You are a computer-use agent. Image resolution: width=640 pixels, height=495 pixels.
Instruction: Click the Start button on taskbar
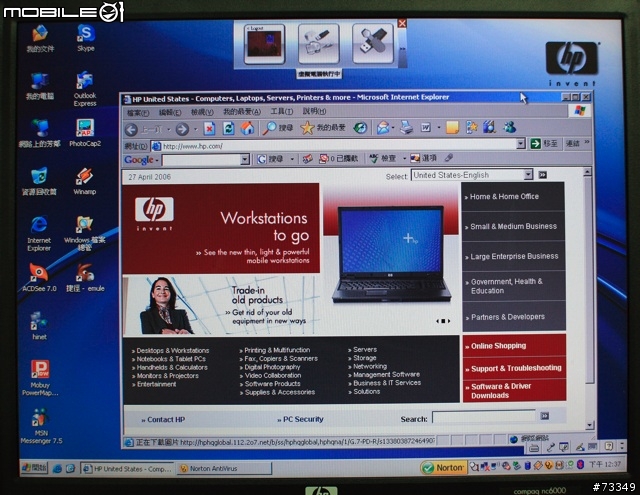pos(34,468)
